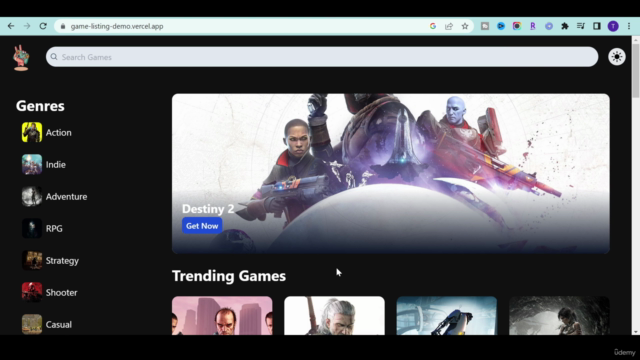
Task: Click the page vertical scrollbar
Action: point(635,185)
